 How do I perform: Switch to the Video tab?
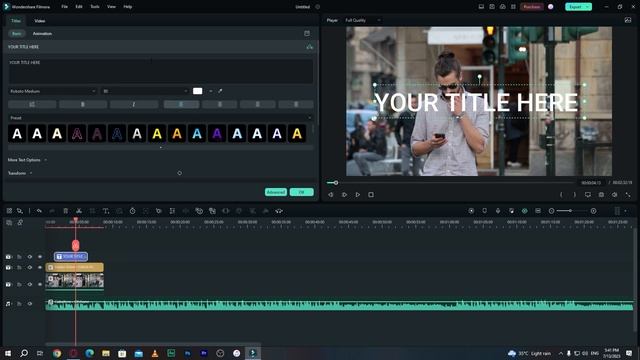pyautogui.click(x=40, y=20)
